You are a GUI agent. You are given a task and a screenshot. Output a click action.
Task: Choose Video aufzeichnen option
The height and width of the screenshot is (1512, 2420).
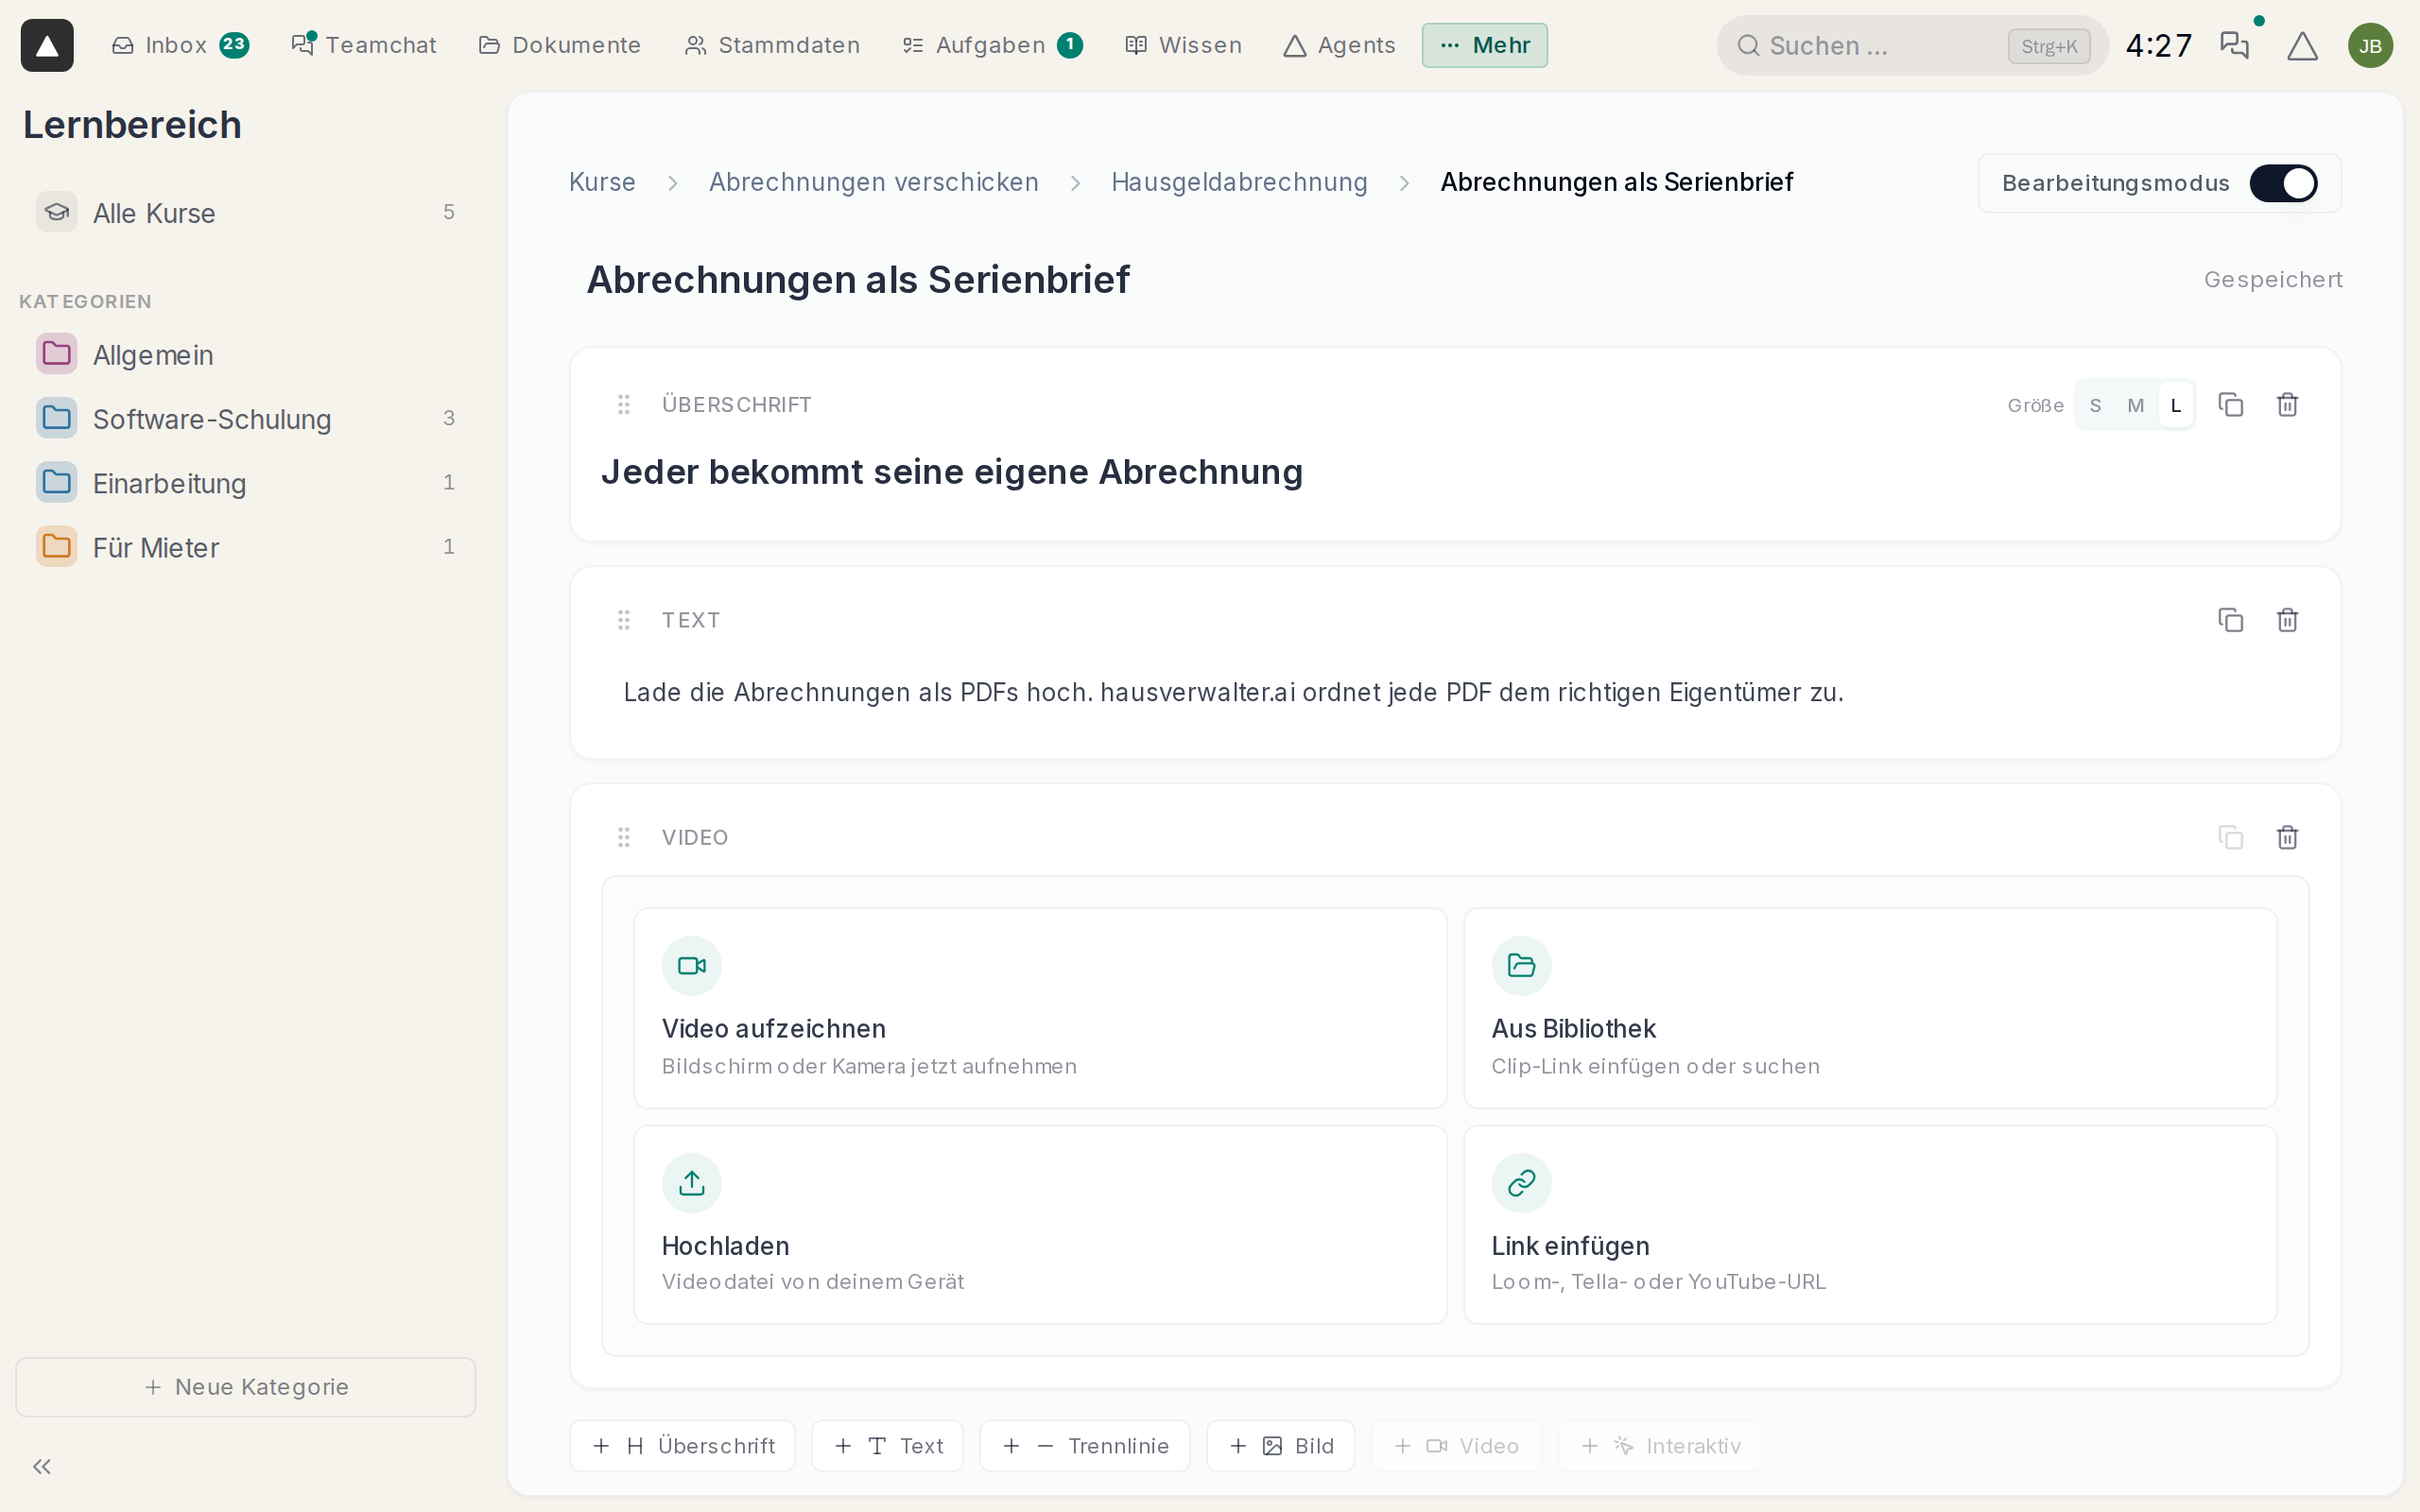point(1040,1008)
